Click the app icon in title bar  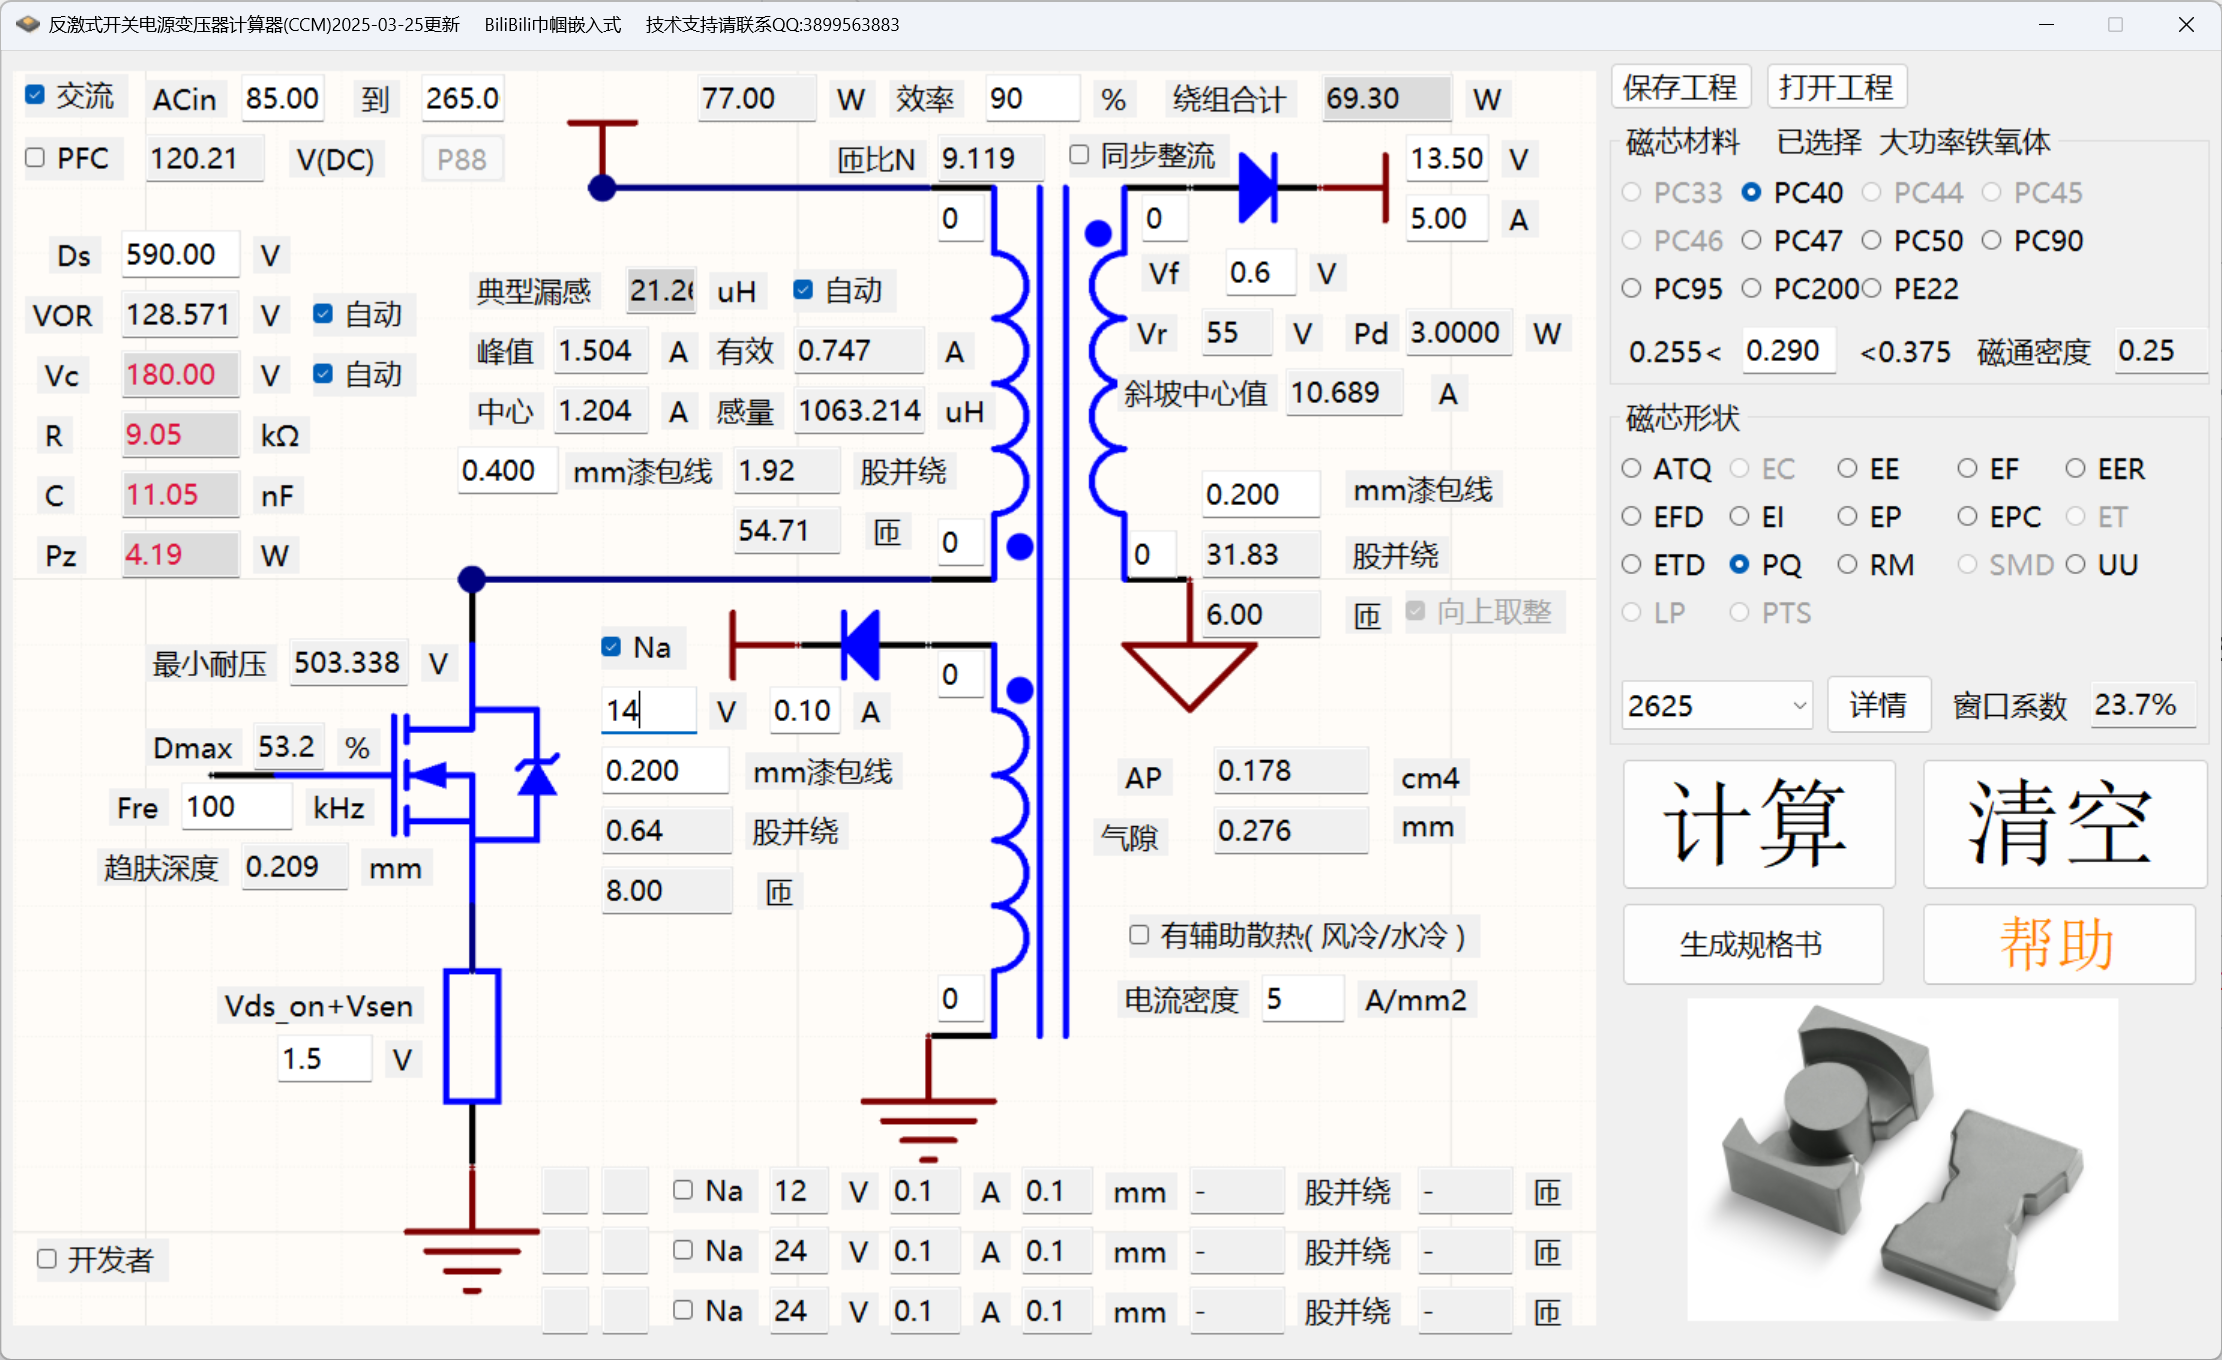(27, 24)
